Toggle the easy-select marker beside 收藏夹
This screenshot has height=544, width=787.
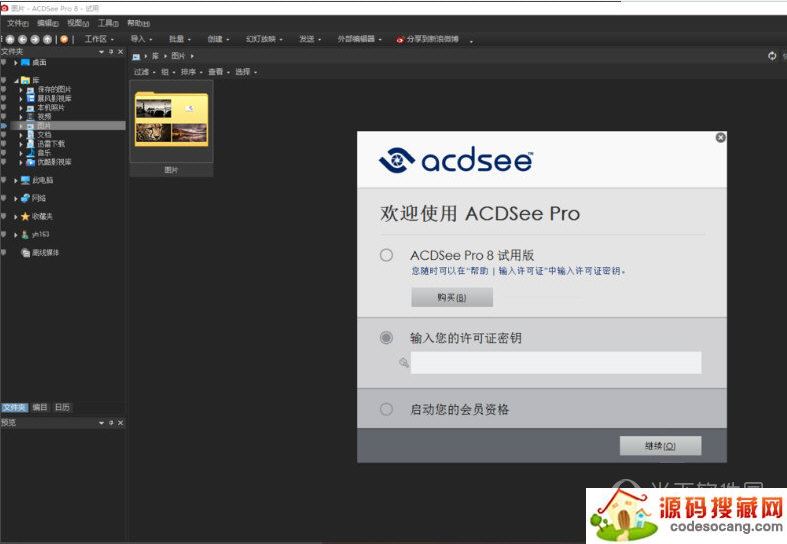(x=4, y=216)
